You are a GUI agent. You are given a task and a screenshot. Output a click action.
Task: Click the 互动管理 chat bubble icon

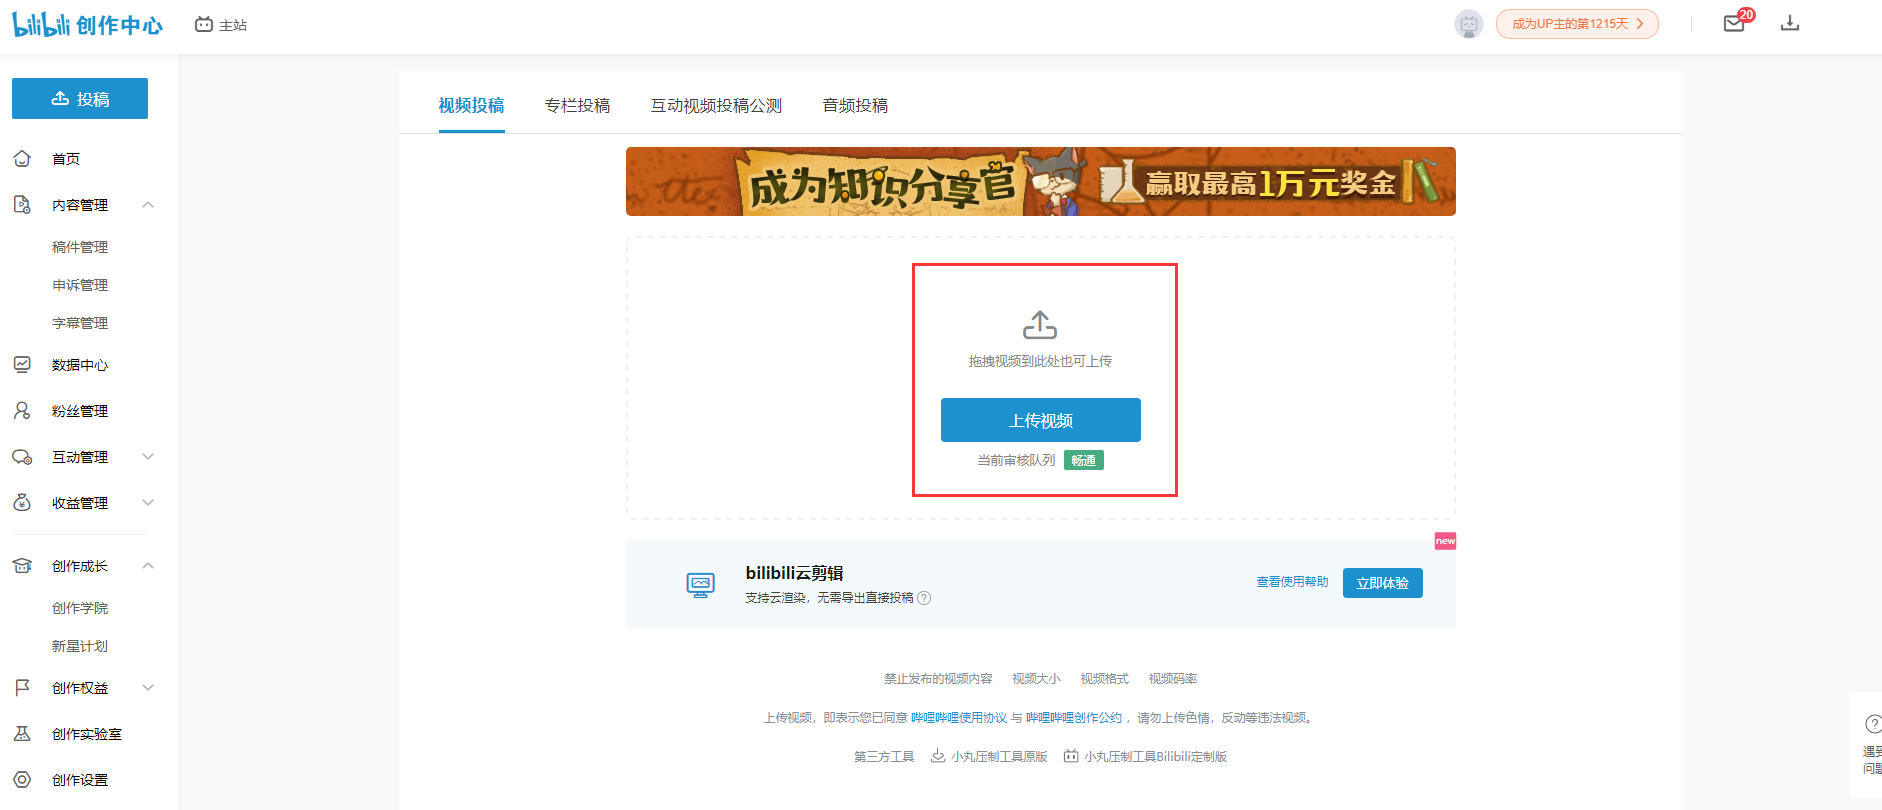(22, 457)
